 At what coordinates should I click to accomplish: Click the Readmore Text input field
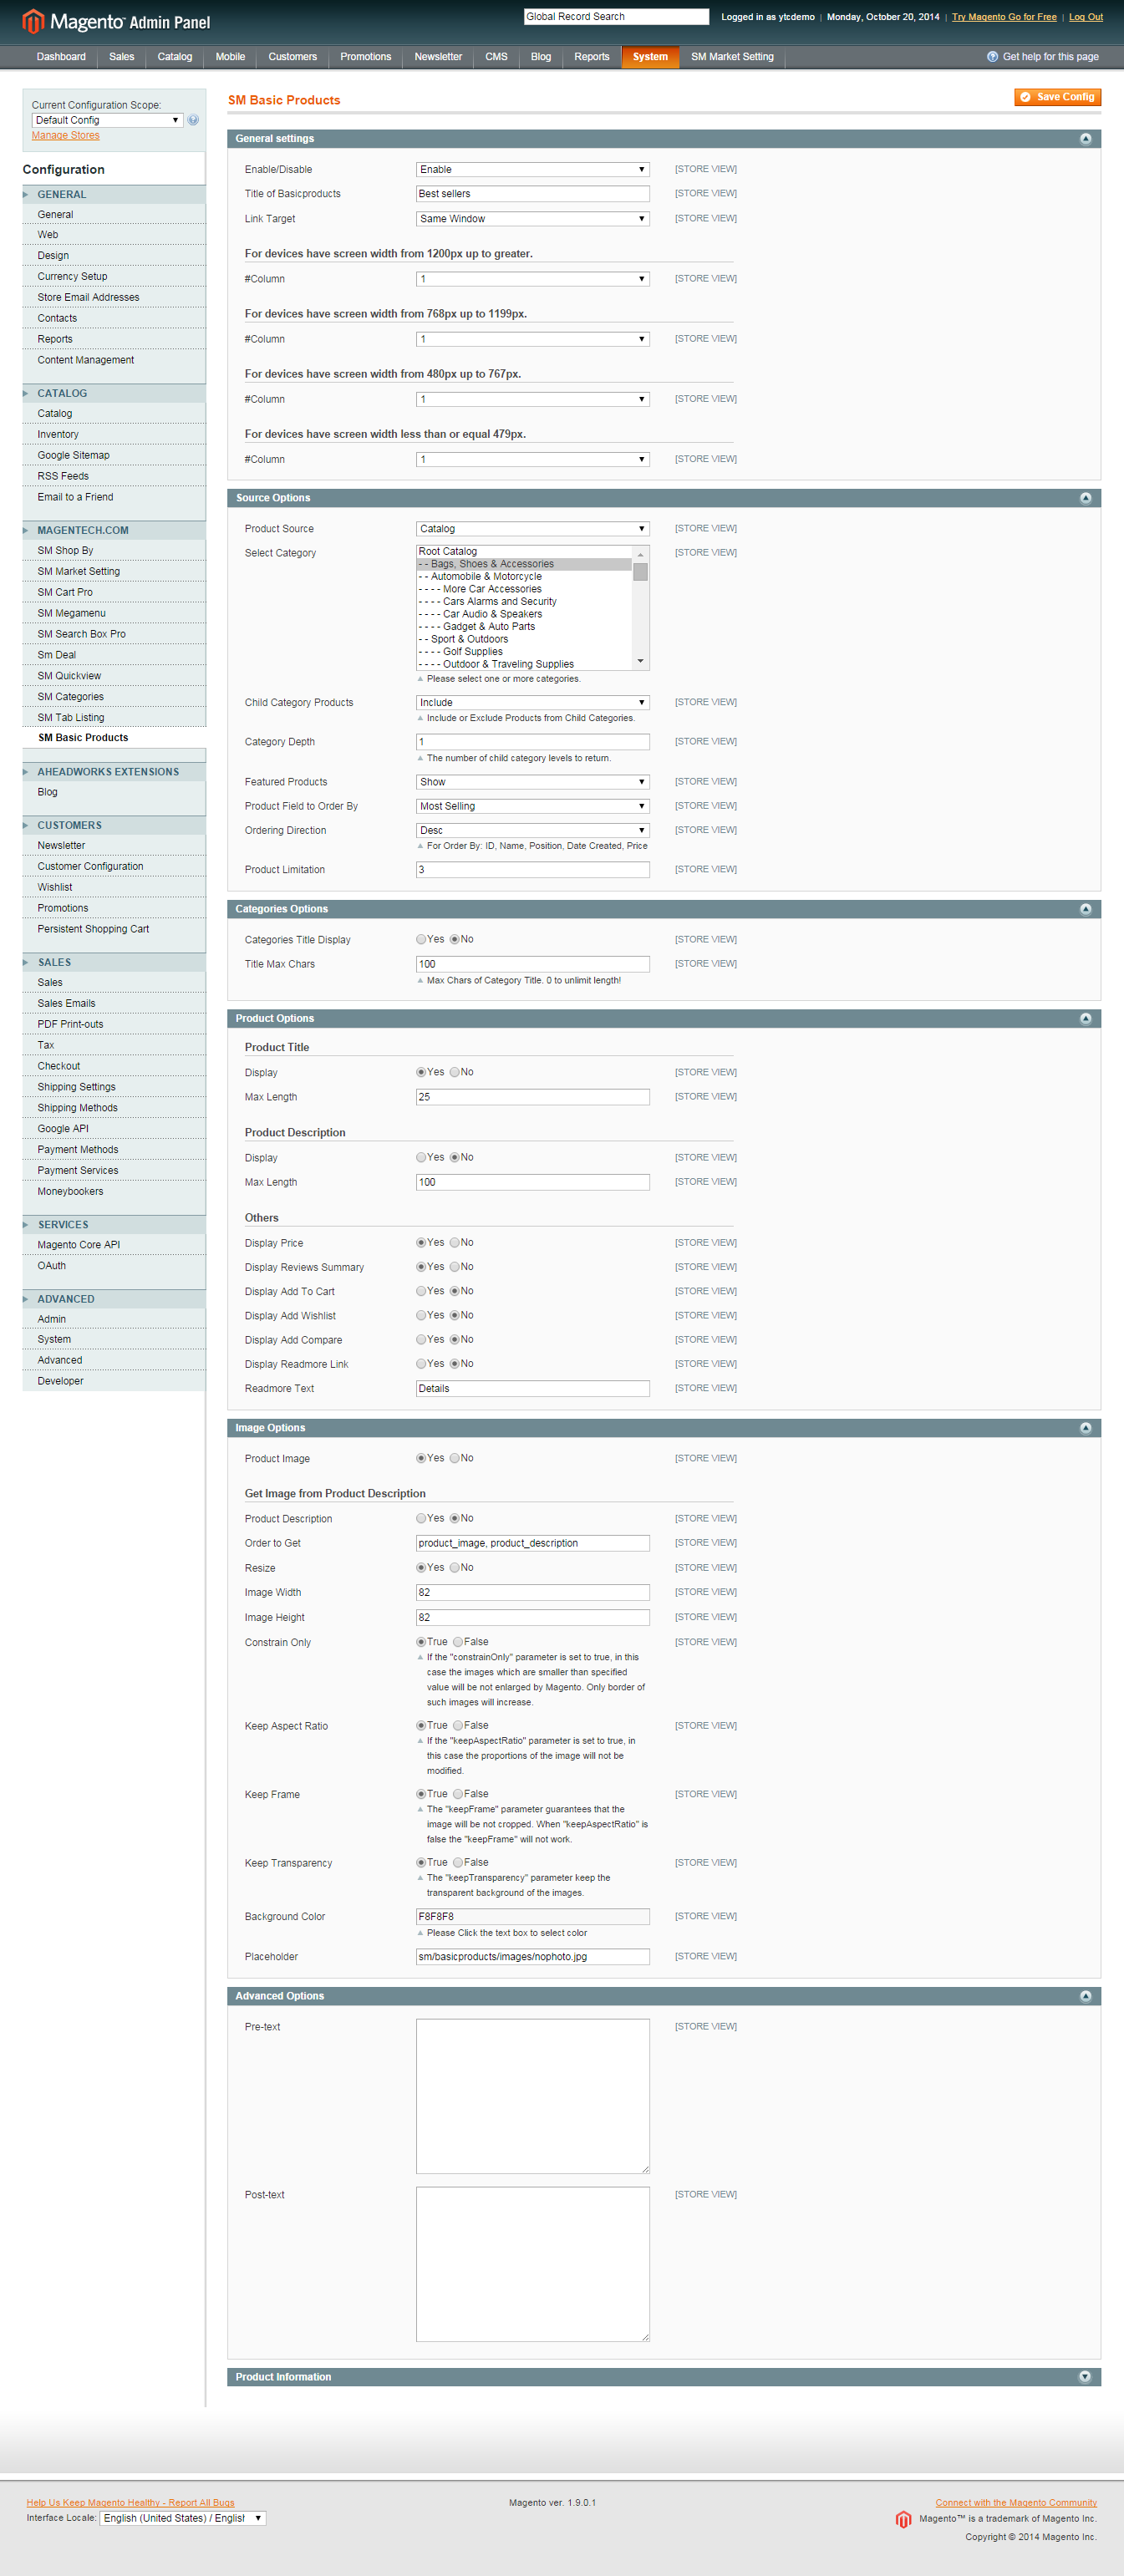[x=532, y=1389]
